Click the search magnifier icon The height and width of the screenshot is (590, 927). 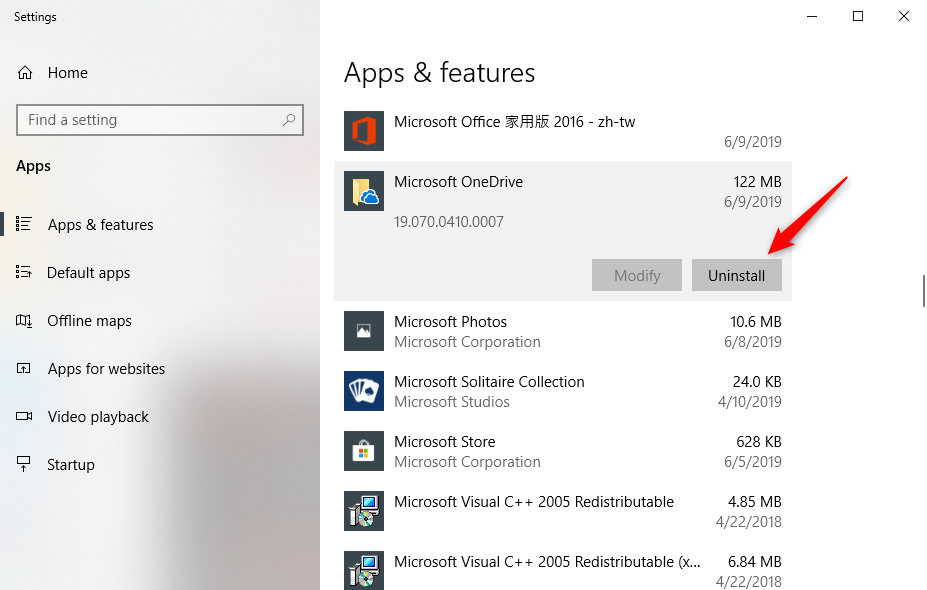(289, 120)
